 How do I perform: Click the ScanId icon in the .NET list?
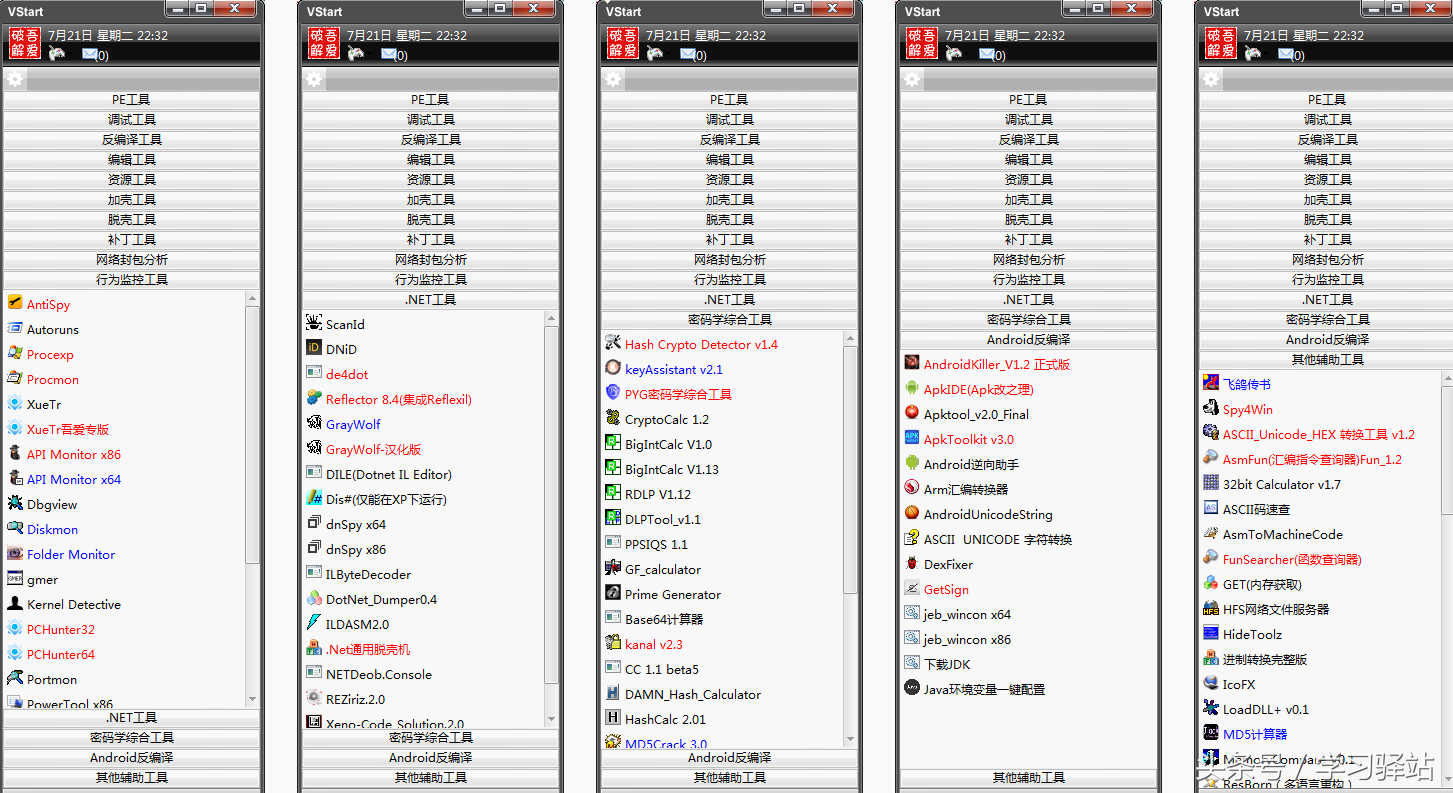[314, 324]
